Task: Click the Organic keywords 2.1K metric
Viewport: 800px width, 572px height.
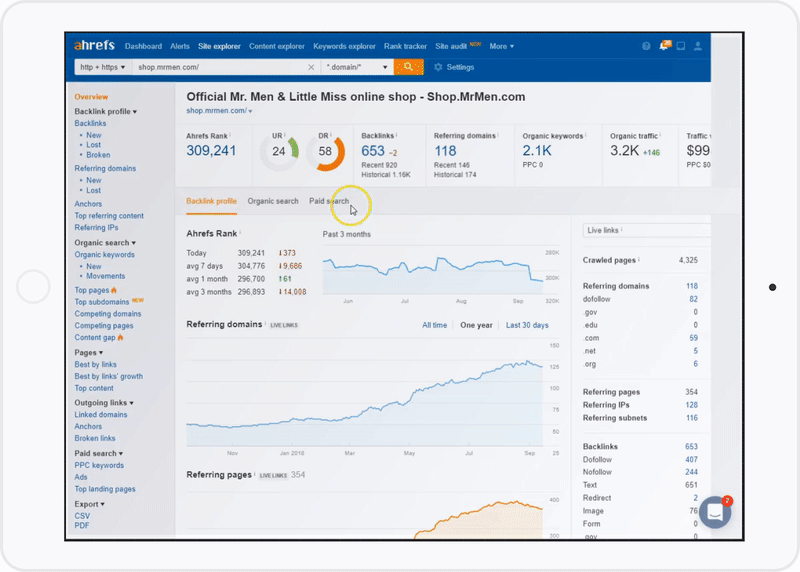Action: pos(537,151)
